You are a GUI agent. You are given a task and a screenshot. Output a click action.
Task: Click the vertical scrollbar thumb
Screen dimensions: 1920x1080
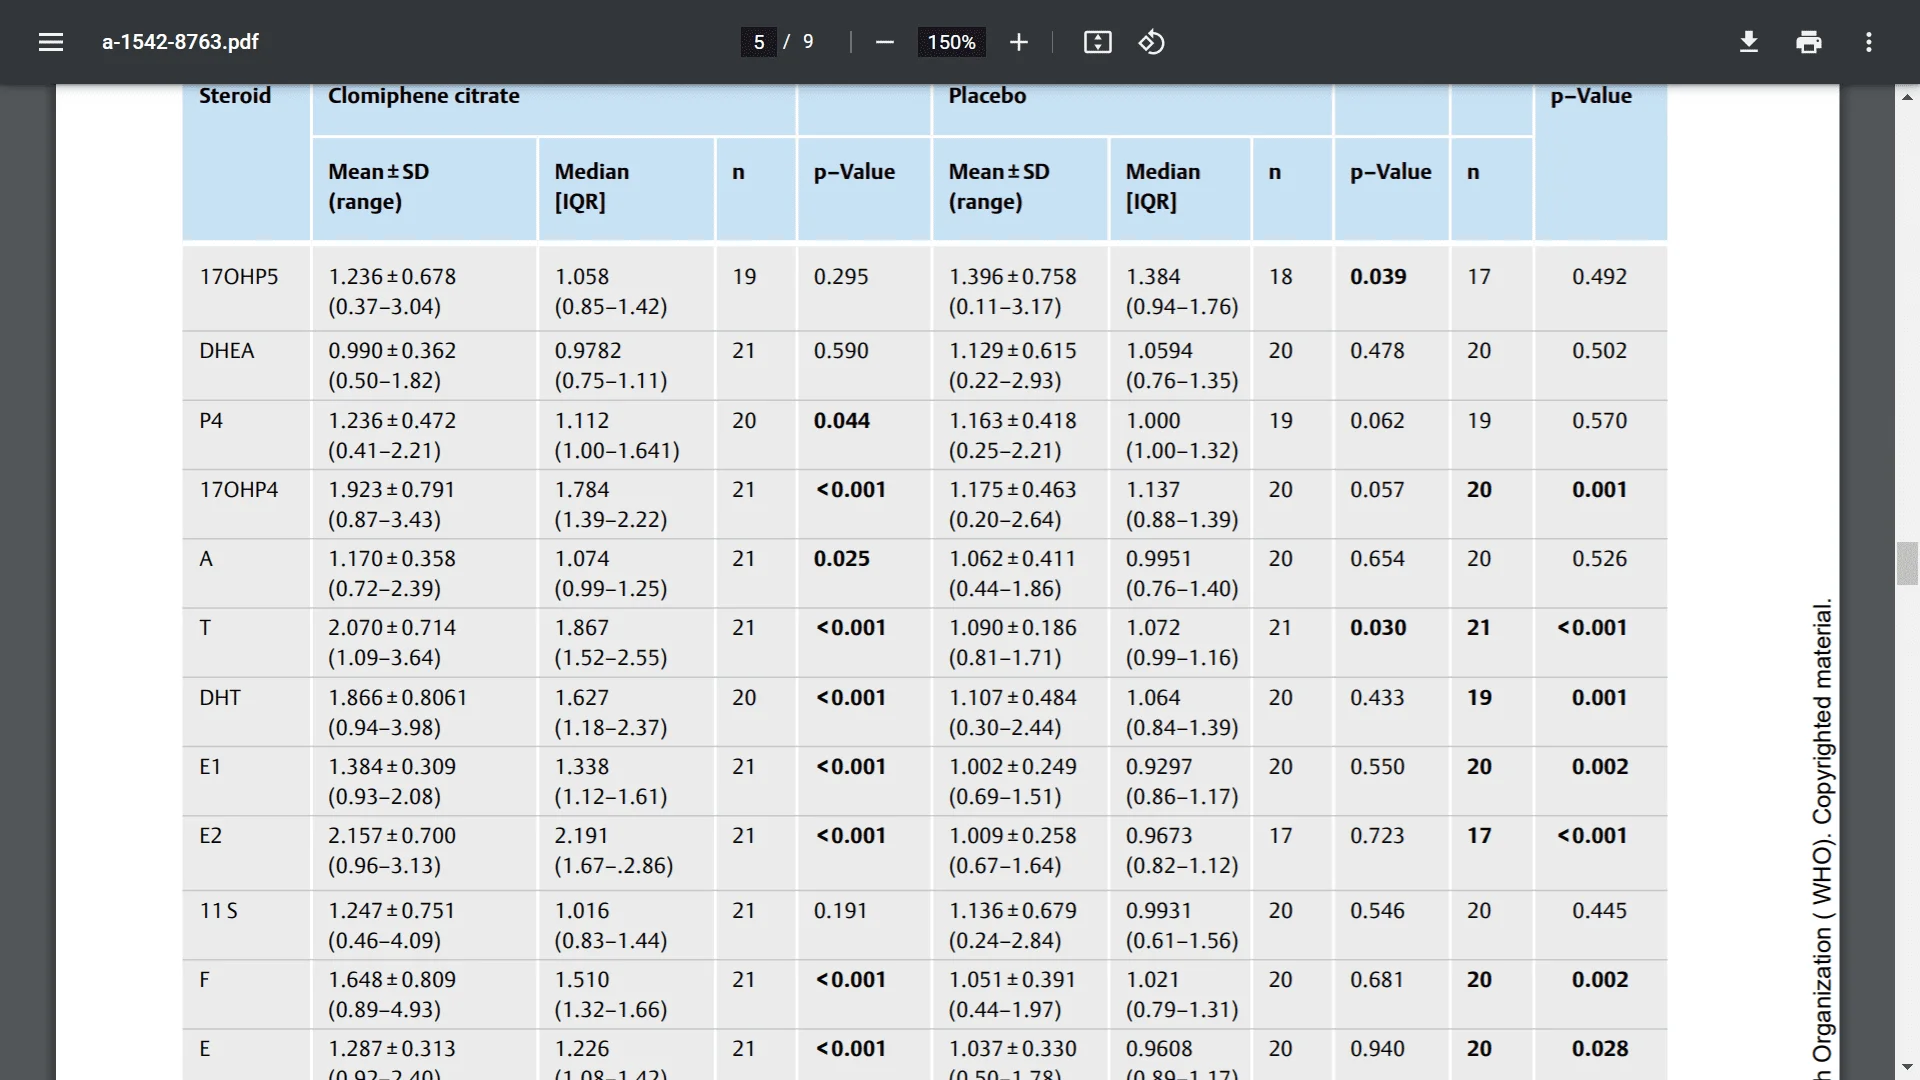point(1907,563)
